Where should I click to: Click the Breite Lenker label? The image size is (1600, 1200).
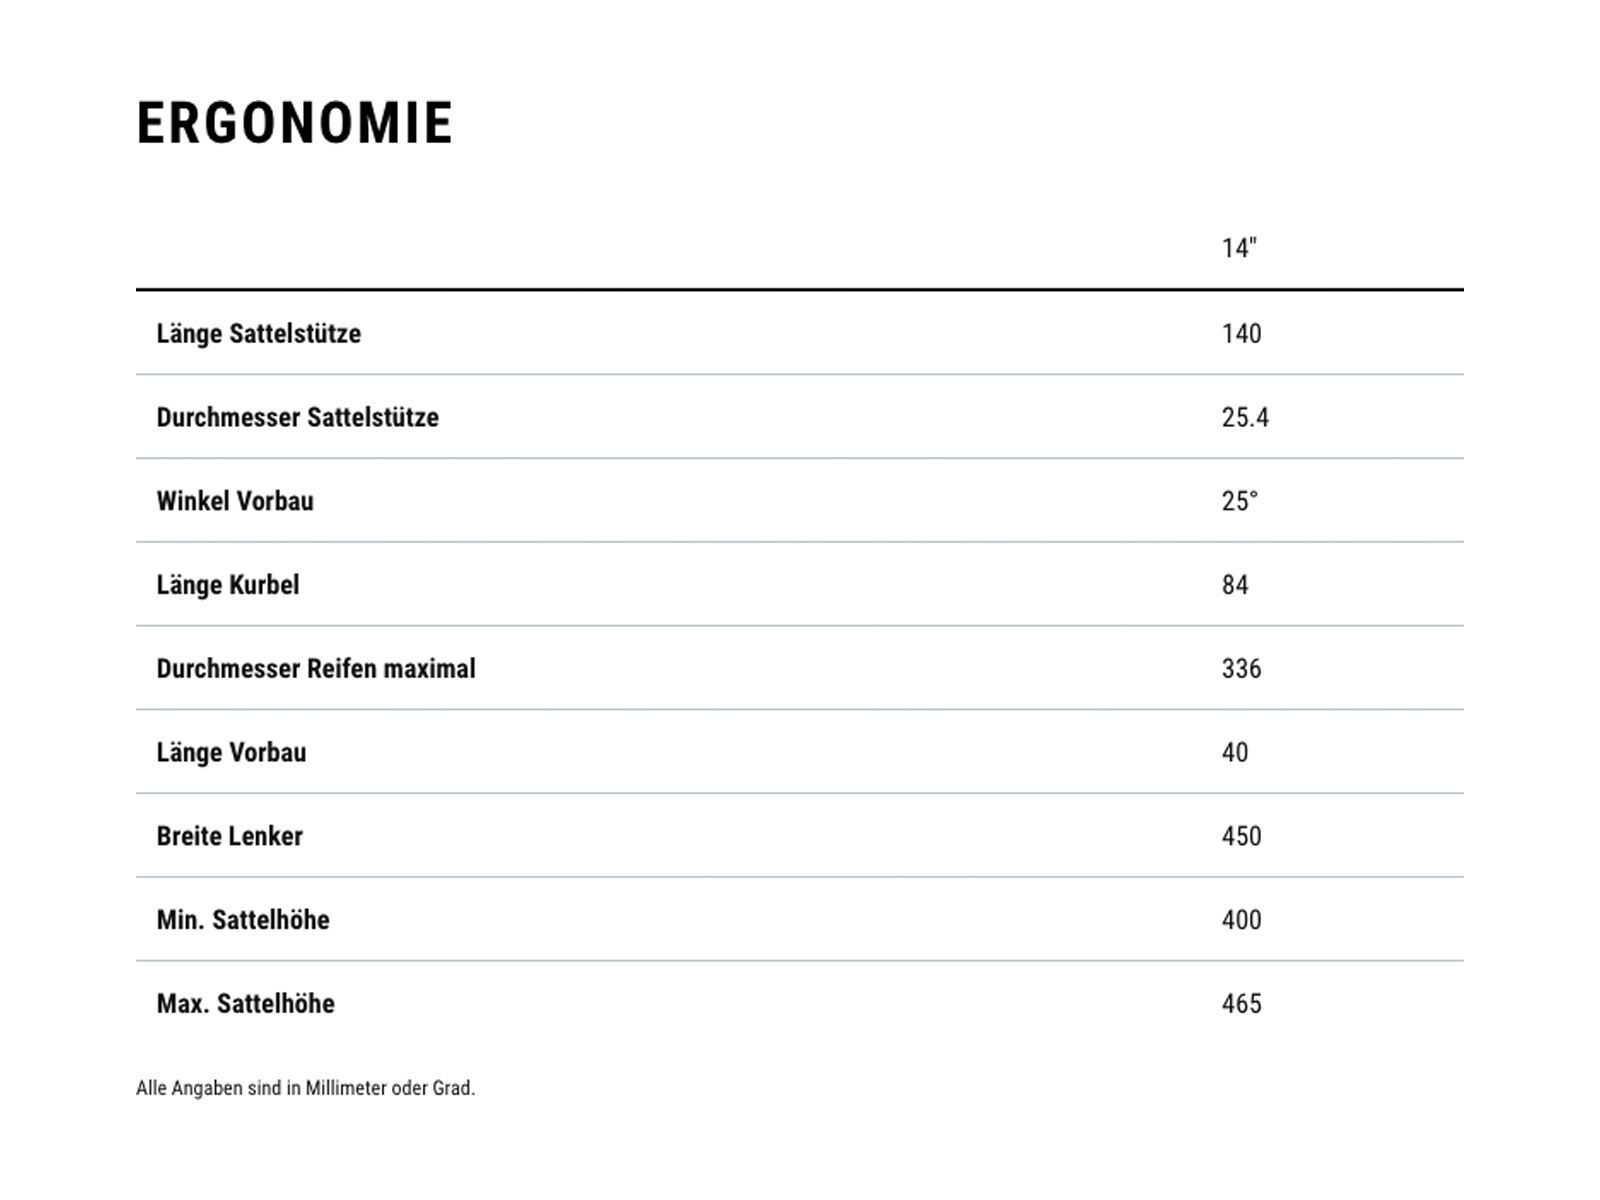[229, 836]
